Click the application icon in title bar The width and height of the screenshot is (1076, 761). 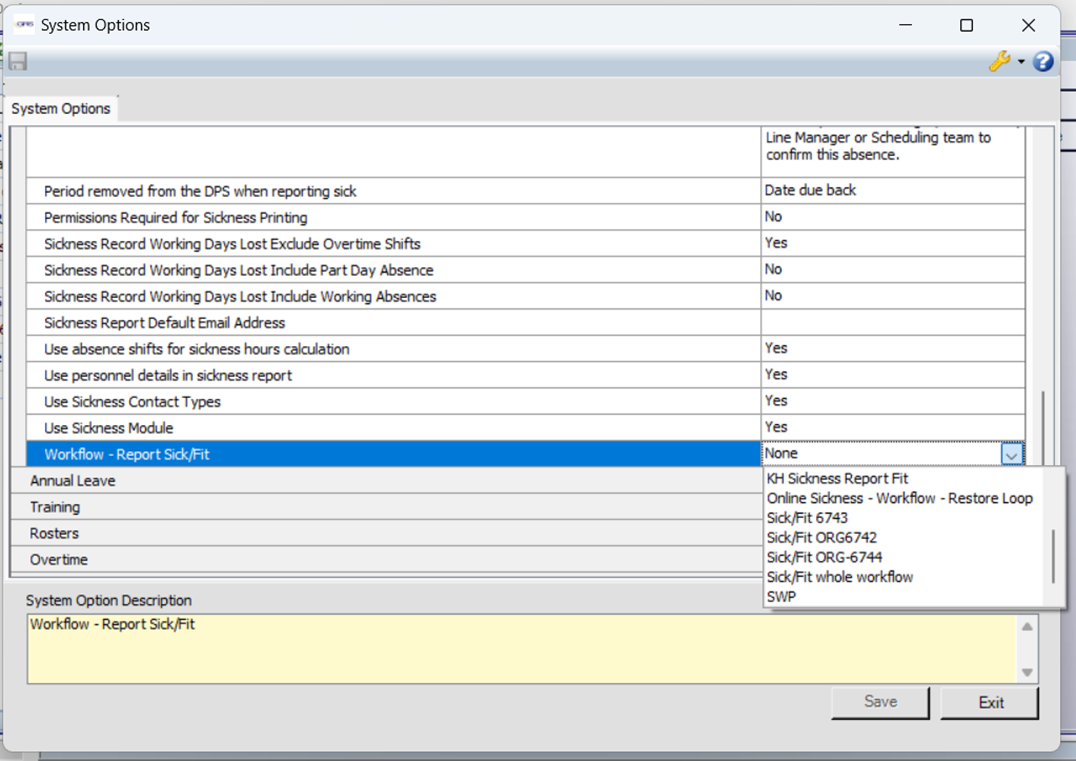tap(24, 25)
